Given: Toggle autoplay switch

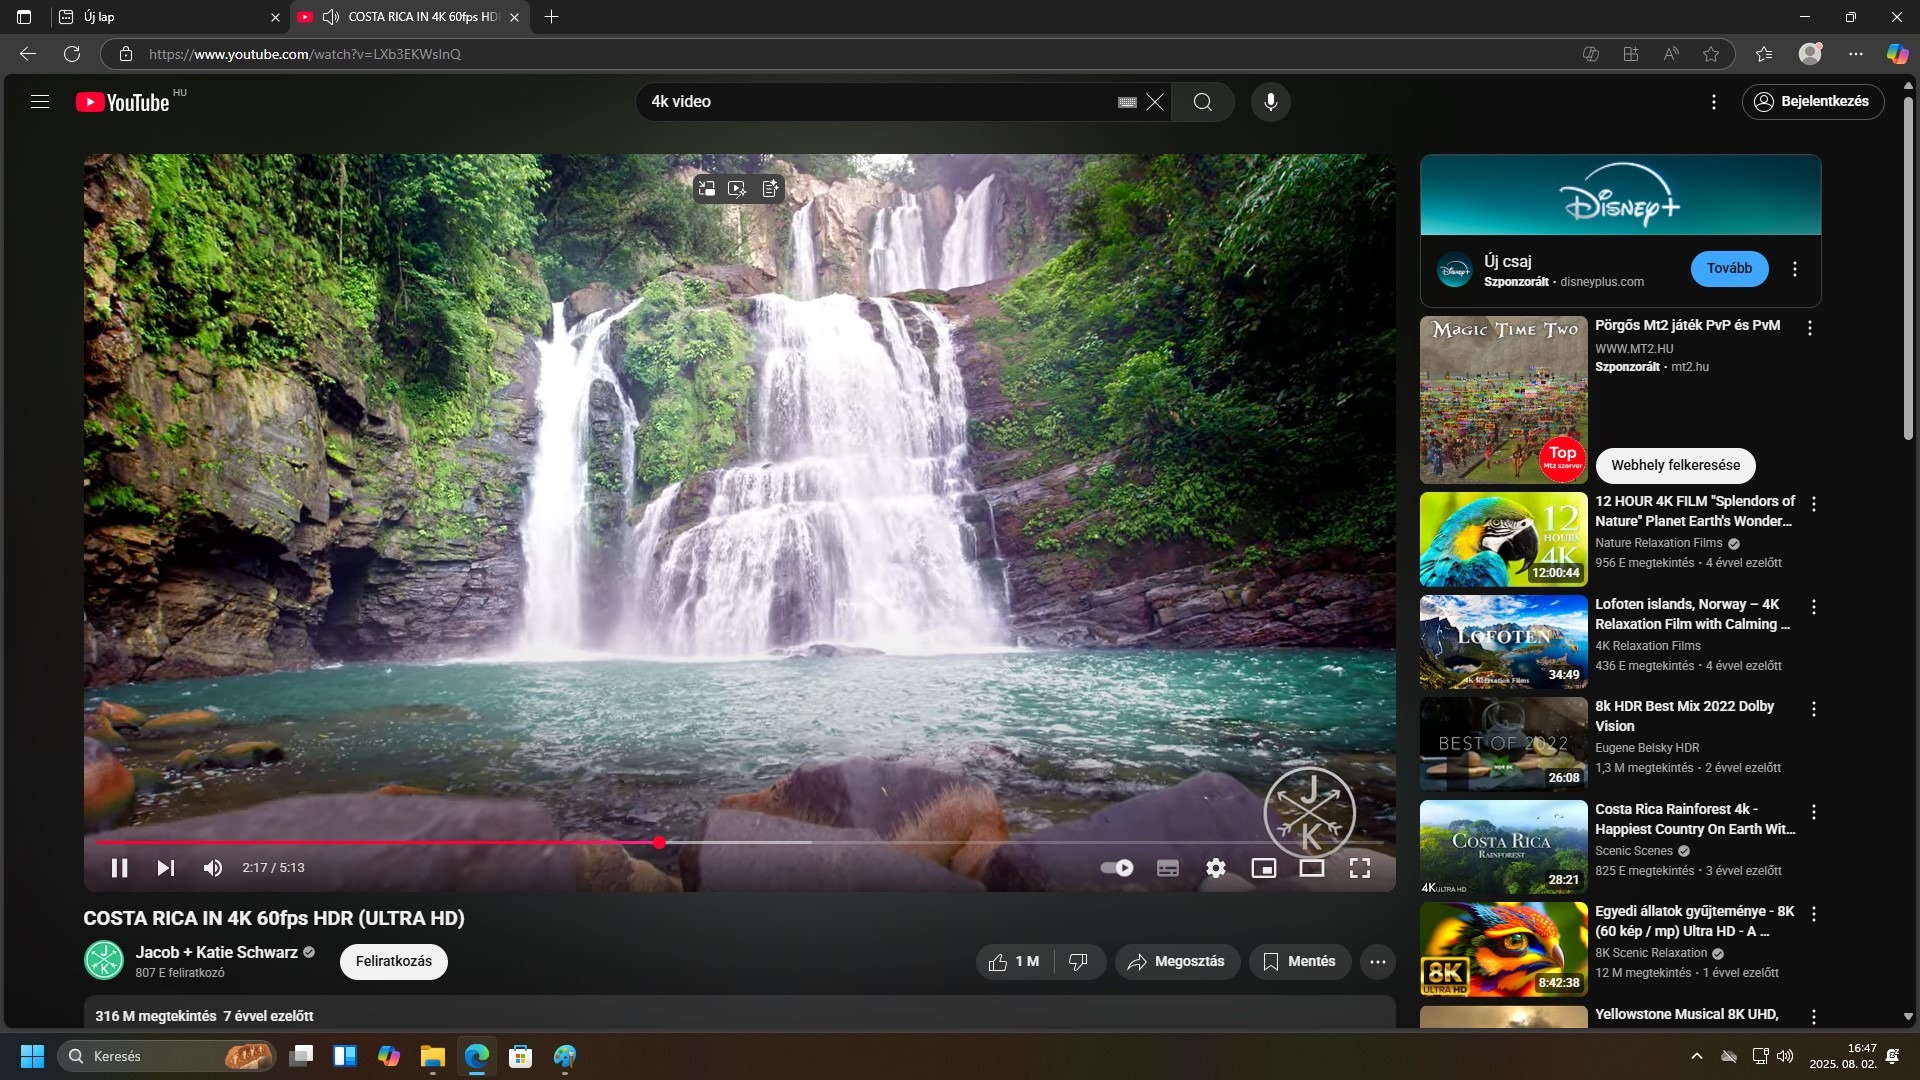Looking at the screenshot, I should [x=1116, y=868].
